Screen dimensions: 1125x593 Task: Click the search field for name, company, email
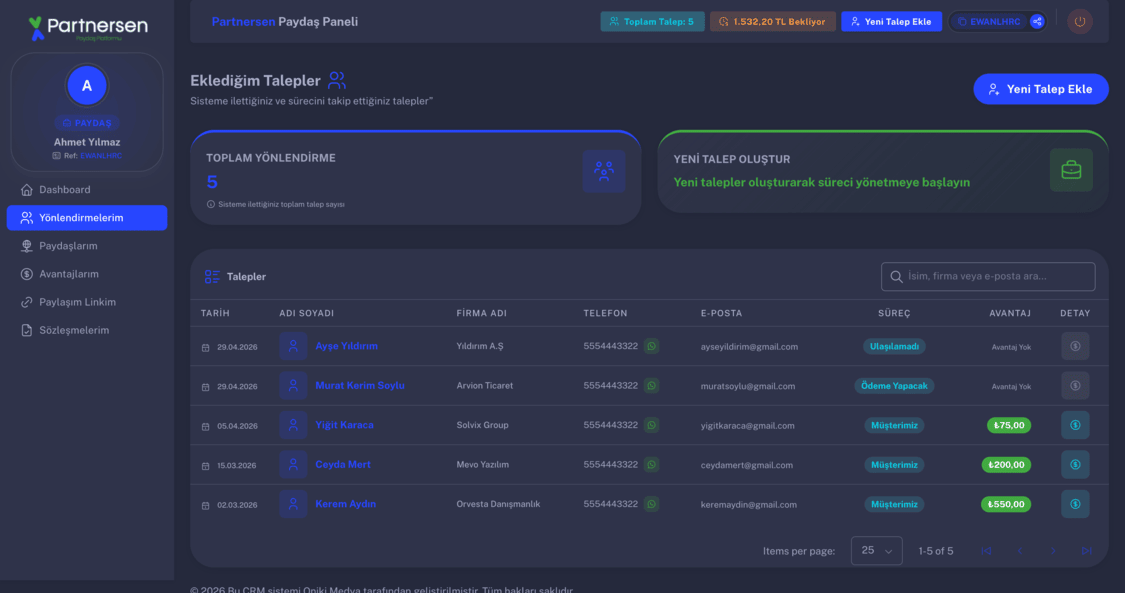(x=988, y=276)
